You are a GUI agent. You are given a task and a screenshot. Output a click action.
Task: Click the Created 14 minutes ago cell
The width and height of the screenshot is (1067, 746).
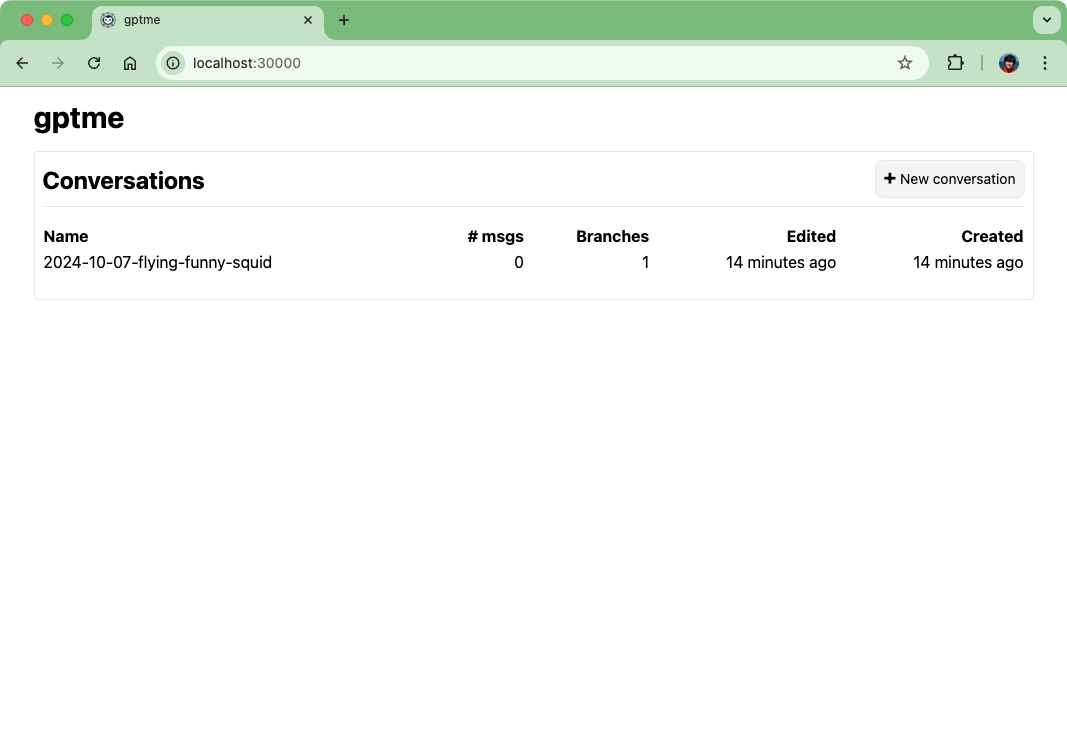click(968, 262)
